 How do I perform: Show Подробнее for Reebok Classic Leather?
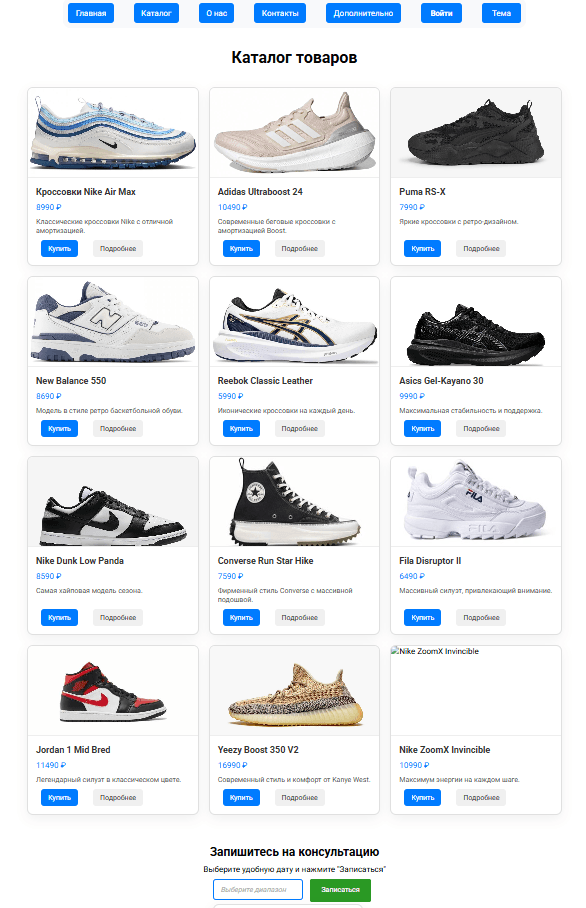299,429
